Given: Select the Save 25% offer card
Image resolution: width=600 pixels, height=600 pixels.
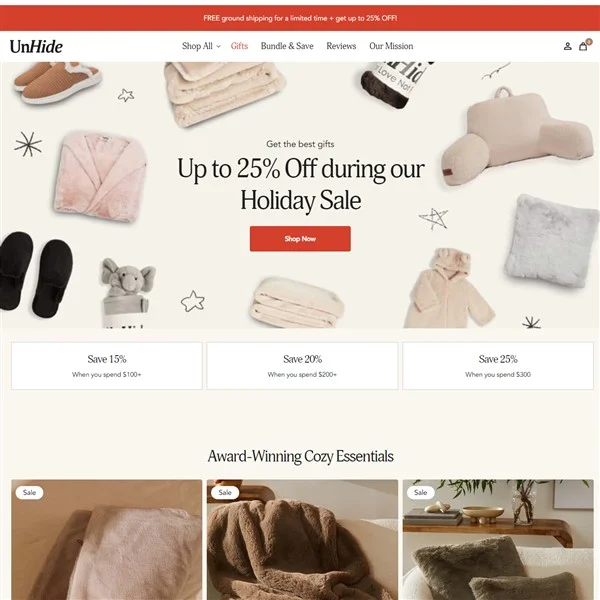Looking at the screenshot, I should click(x=498, y=366).
